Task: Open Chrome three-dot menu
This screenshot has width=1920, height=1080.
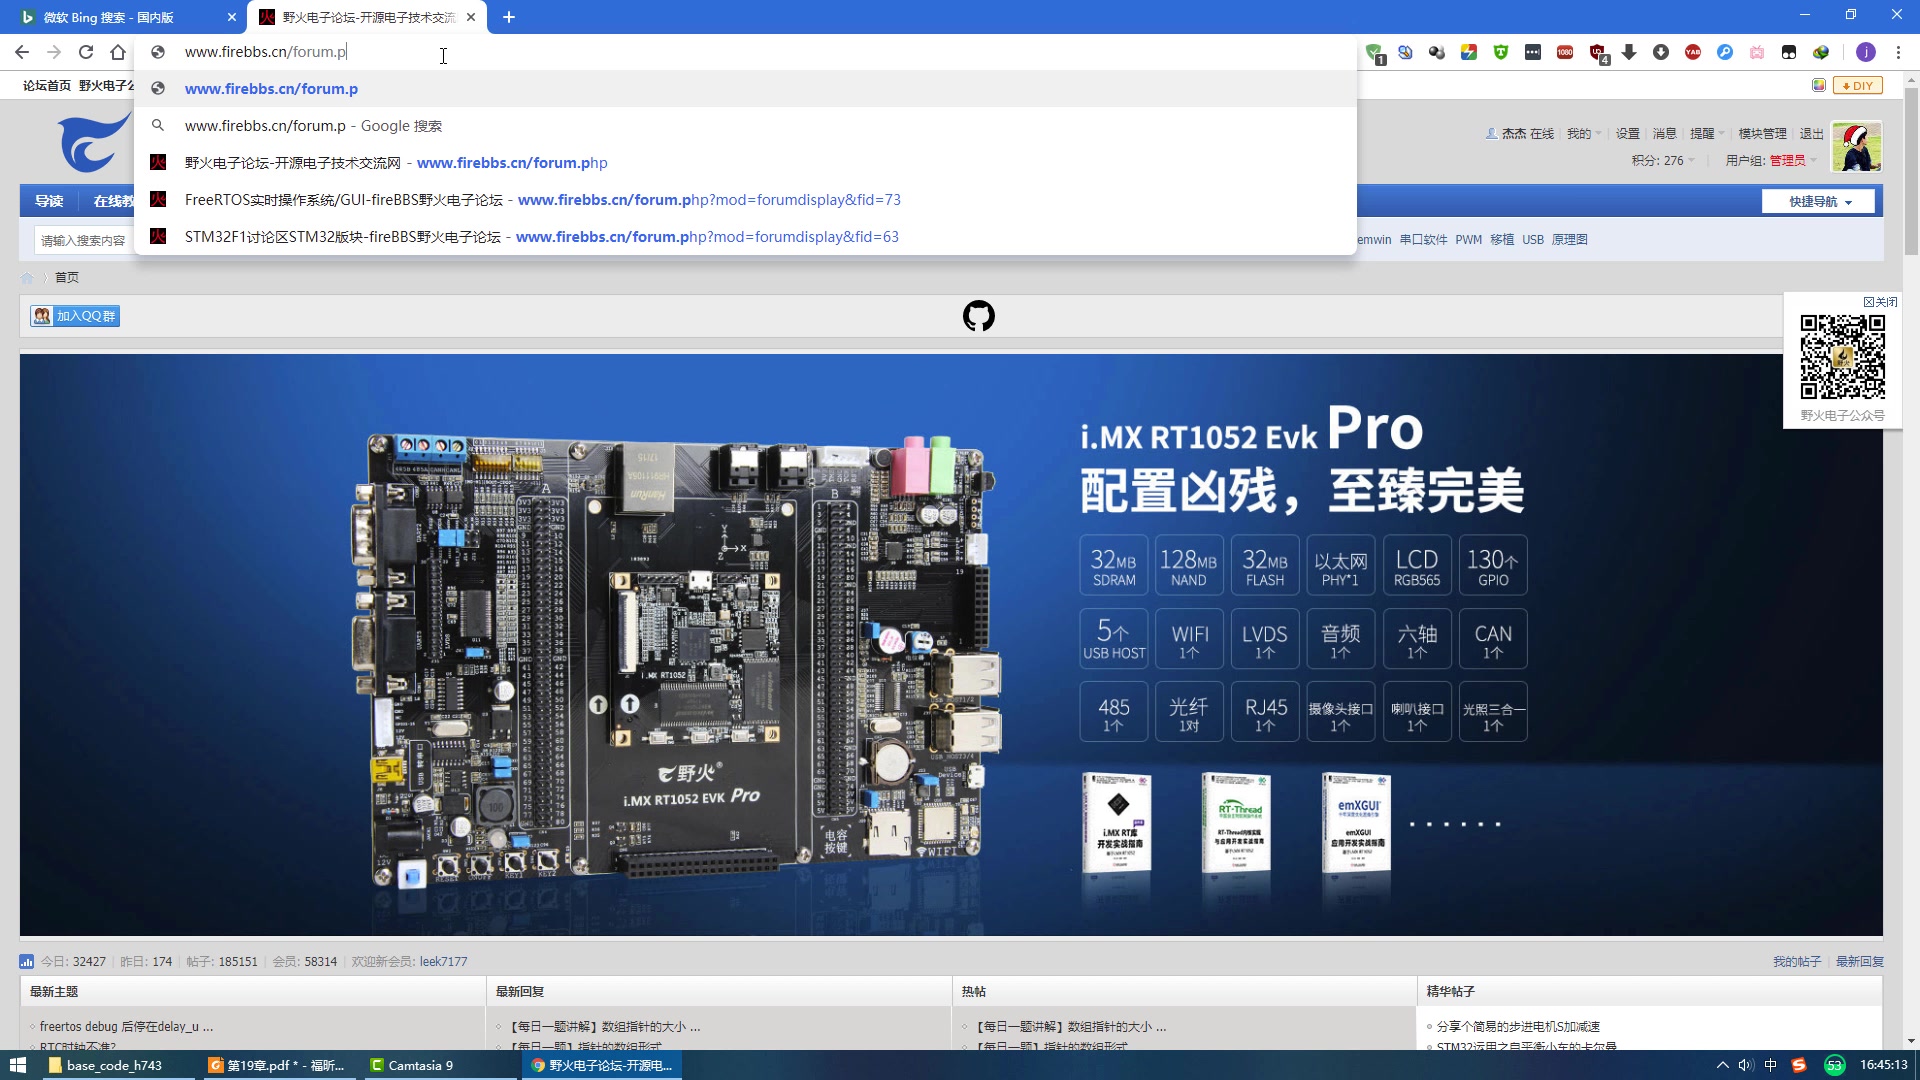Action: pos(1898,52)
